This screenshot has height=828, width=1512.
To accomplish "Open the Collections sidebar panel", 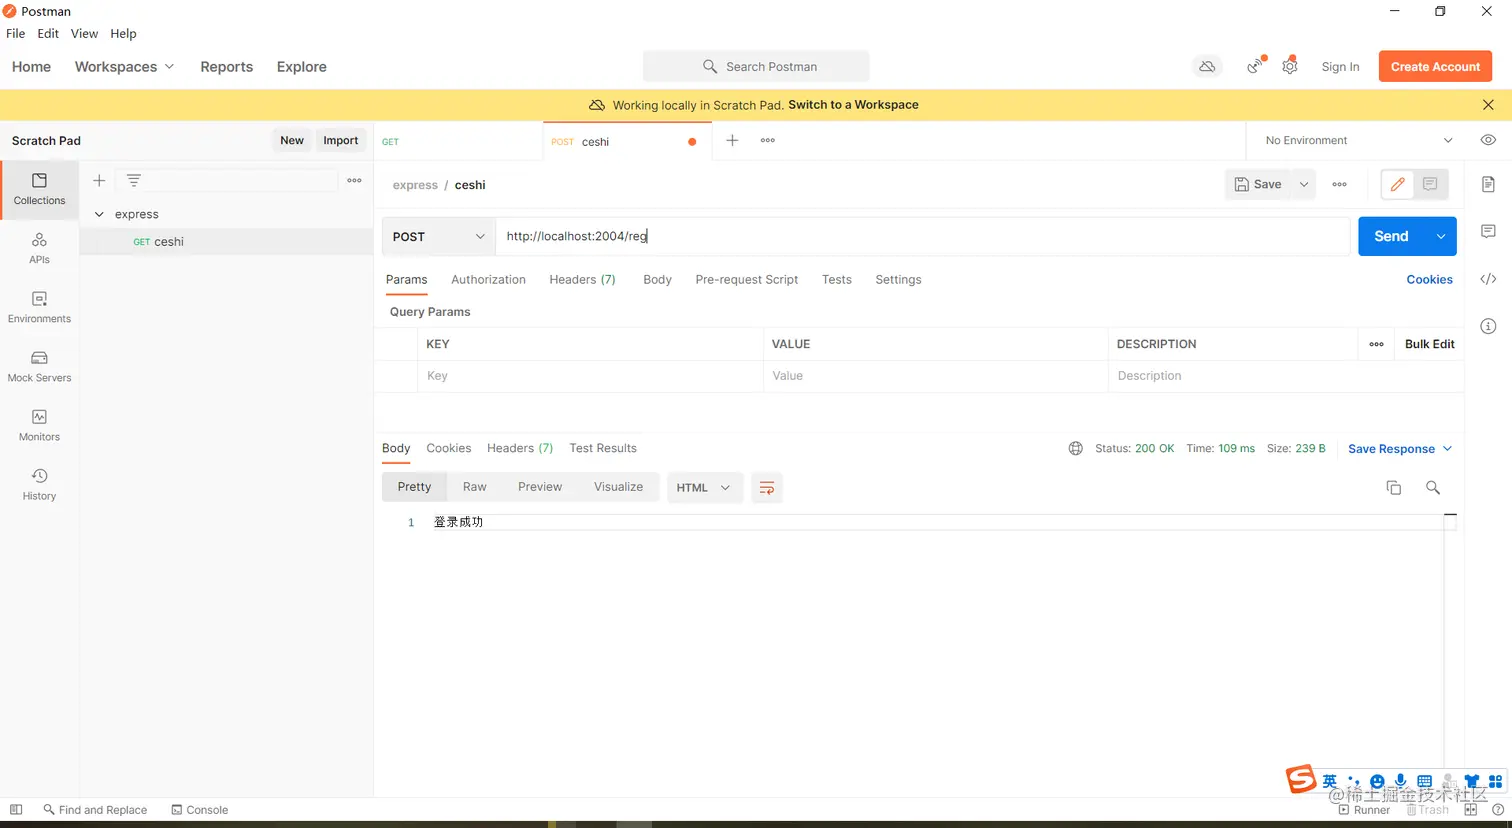I will [x=39, y=189].
